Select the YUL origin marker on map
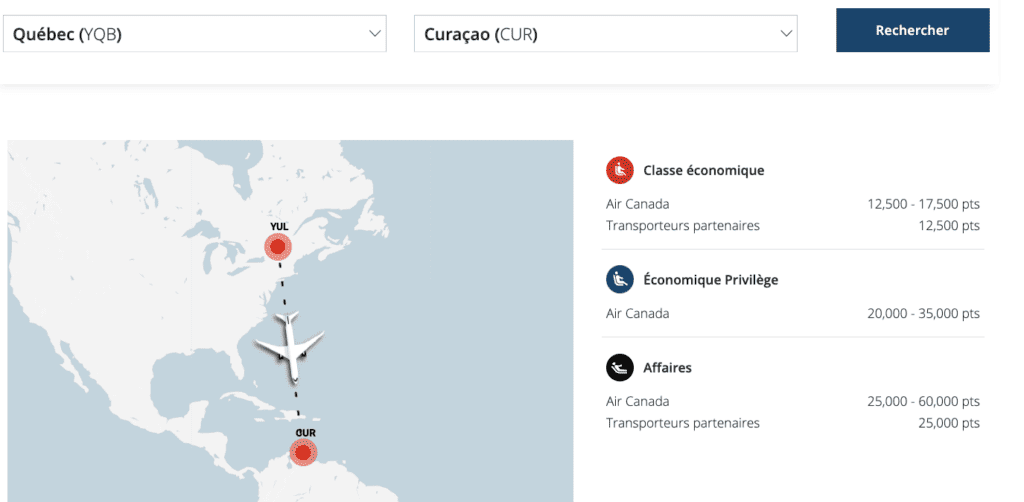The image size is (1024, 502). pyautogui.click(x=279, y=247)
